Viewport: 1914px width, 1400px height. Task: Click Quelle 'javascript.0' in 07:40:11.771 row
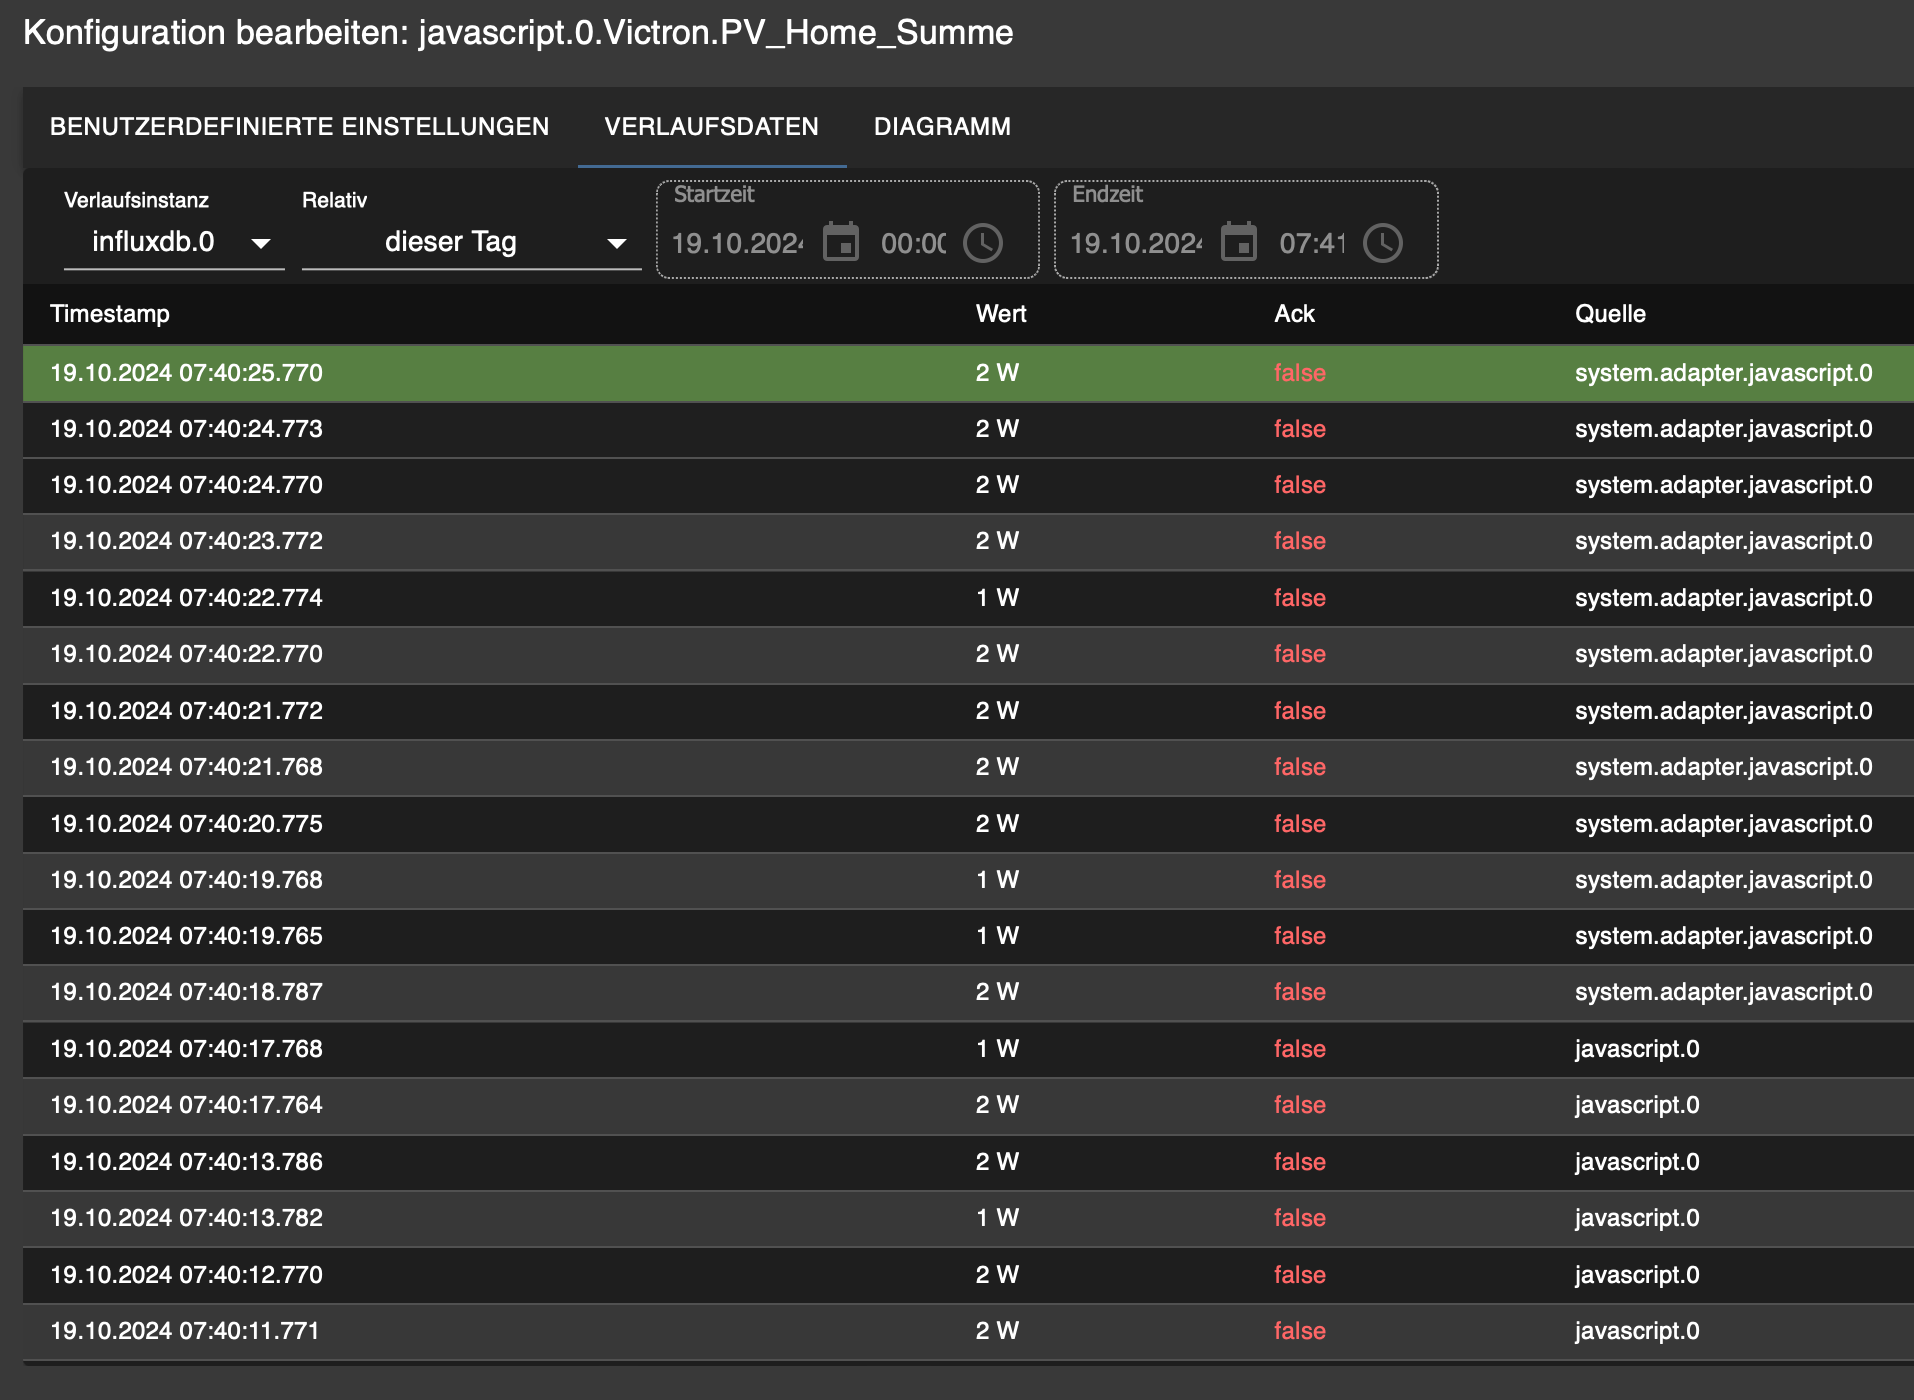click(1636, 1331)
